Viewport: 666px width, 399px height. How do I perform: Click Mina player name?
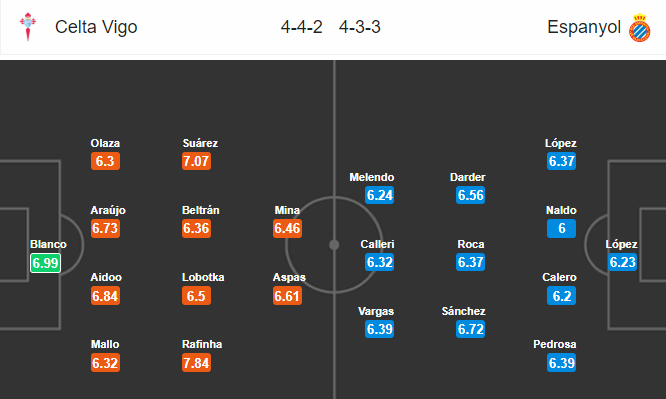(287, 210)
